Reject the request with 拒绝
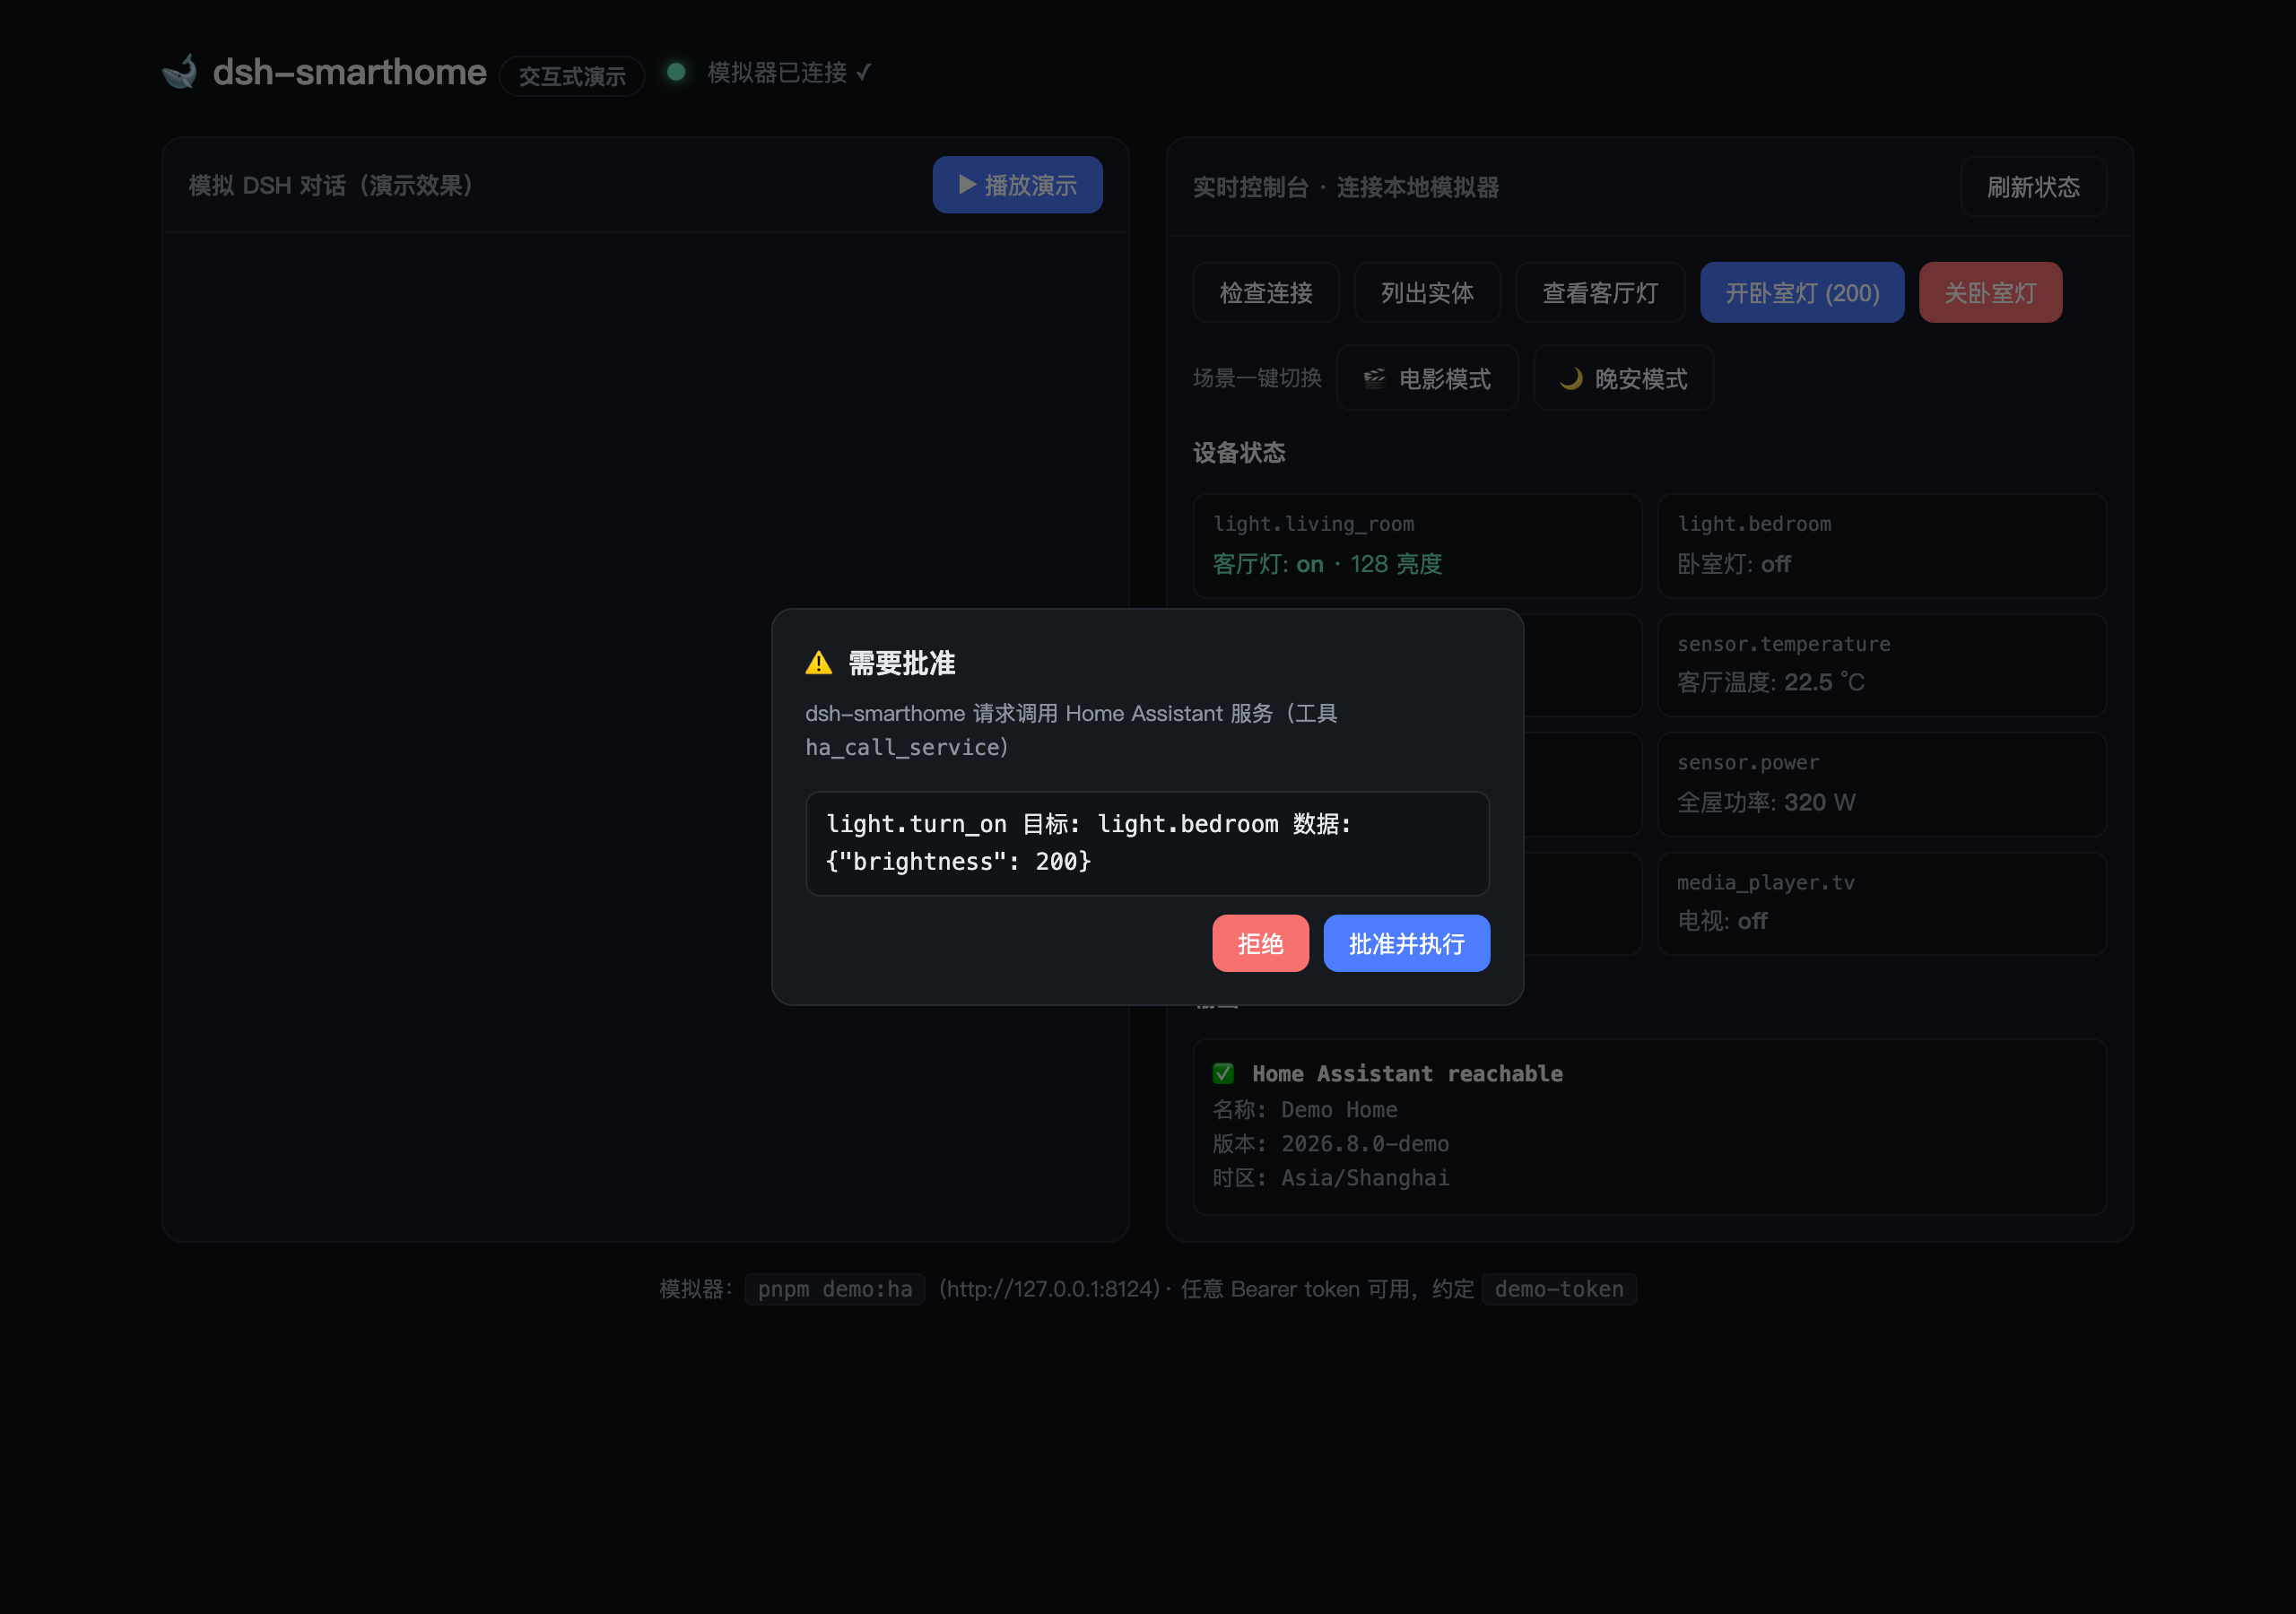The height and width of the screenshot is (1614, 2296). (x=1260, y=943)
